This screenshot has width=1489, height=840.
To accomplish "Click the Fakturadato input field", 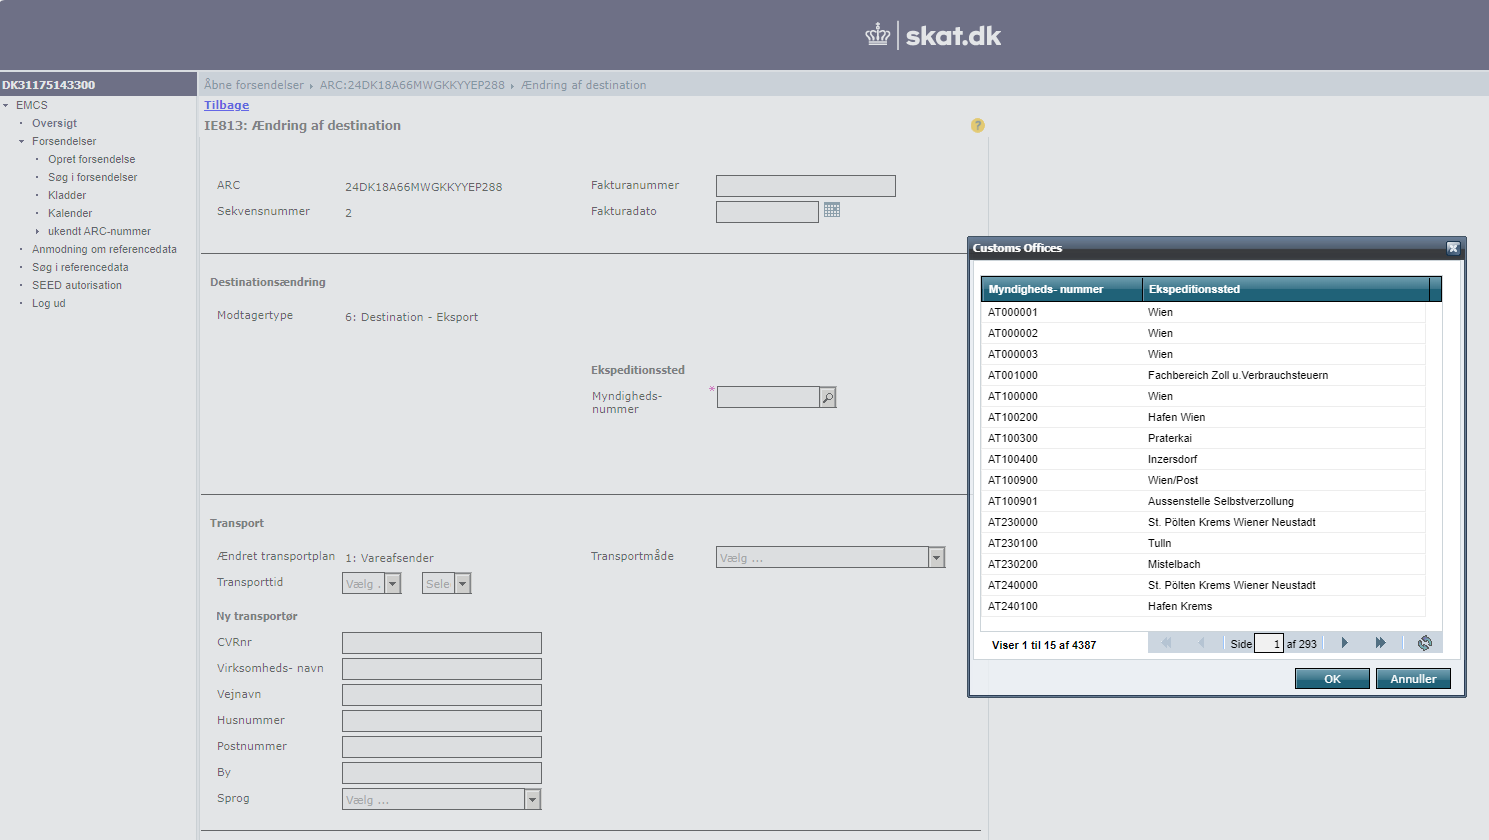I will 767,212.
